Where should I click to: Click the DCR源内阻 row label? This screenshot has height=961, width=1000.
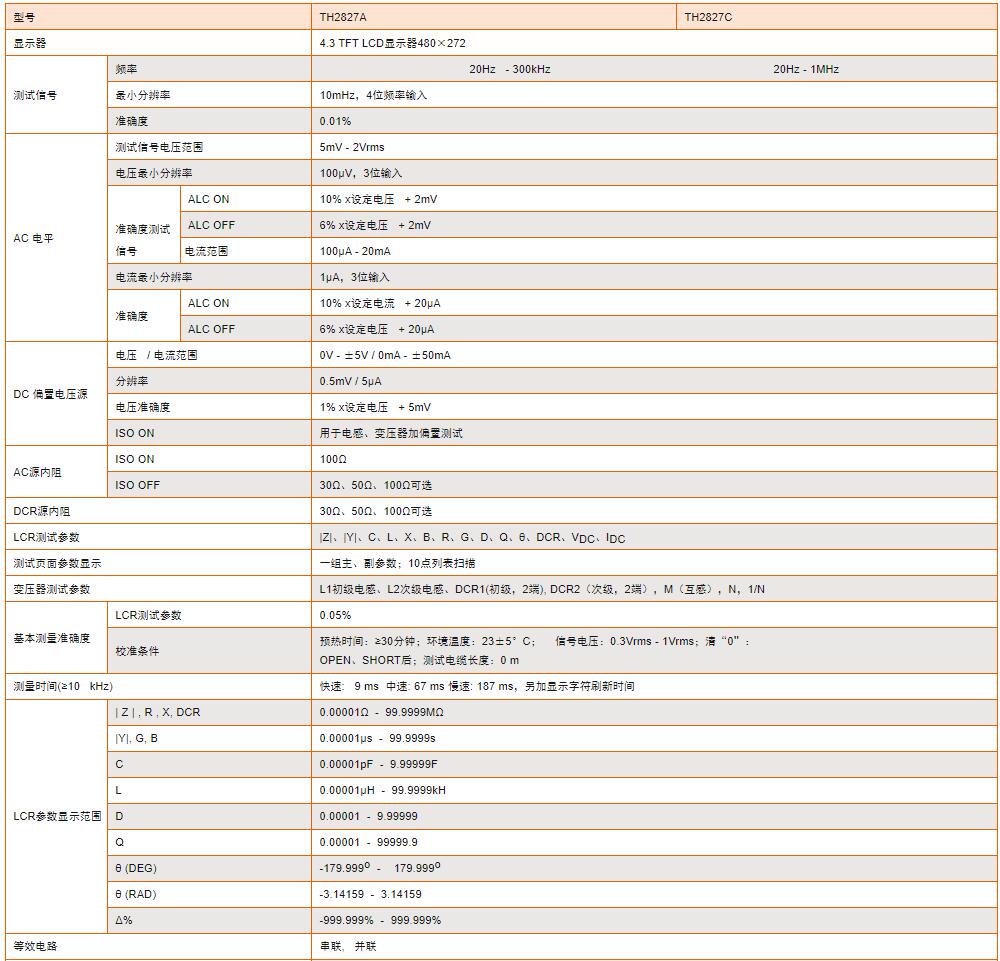pos(41,511)
